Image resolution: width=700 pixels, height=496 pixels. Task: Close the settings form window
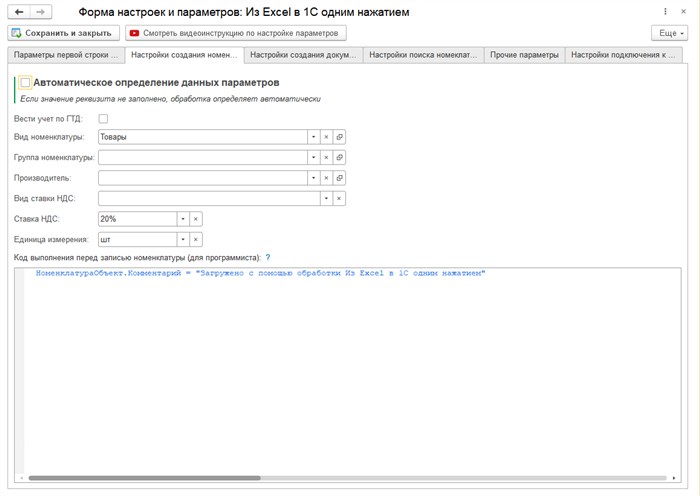pos(683,12)
